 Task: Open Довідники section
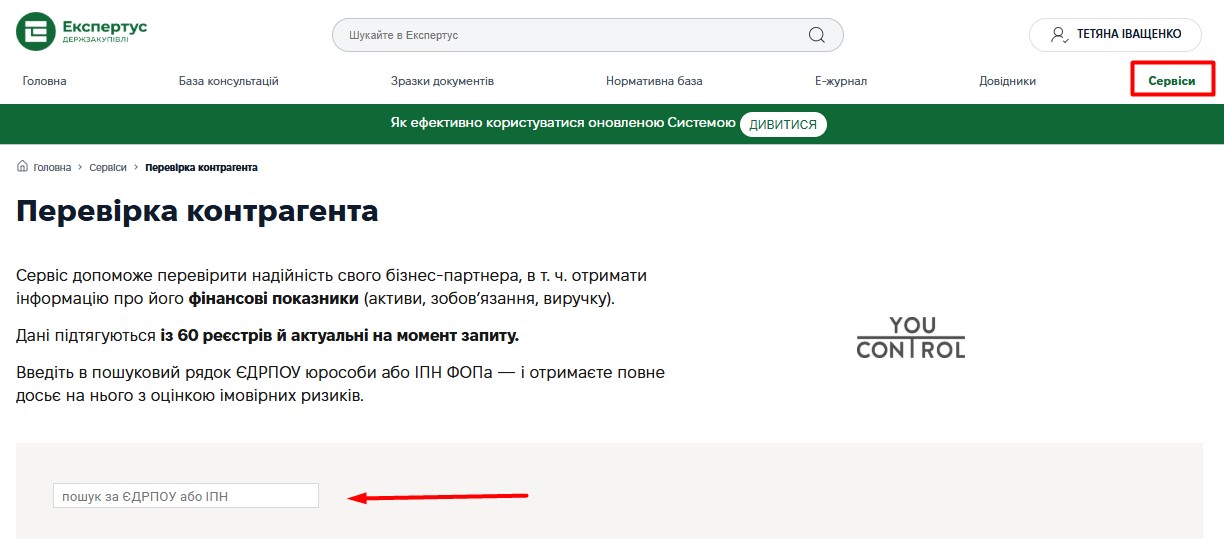coord(1007,81)
